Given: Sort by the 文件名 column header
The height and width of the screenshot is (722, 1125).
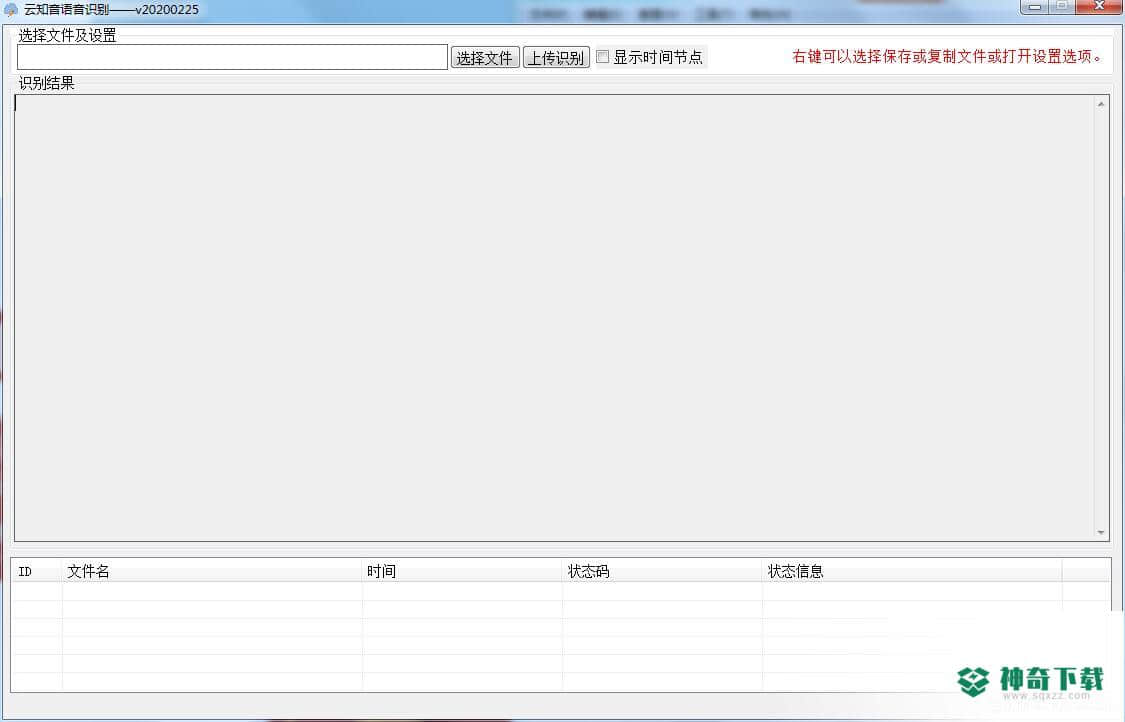Looking at the screenshot, I should [x=212, y=571].
